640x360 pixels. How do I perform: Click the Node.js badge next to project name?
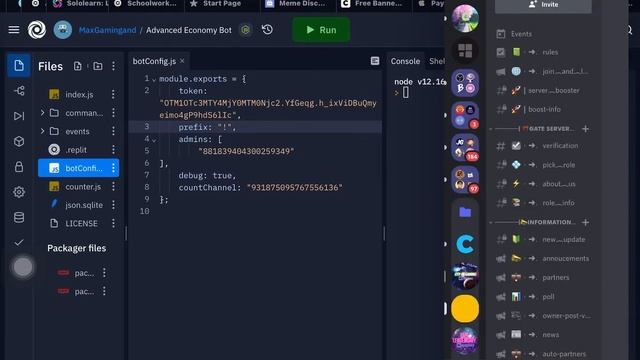click(245, 30)
